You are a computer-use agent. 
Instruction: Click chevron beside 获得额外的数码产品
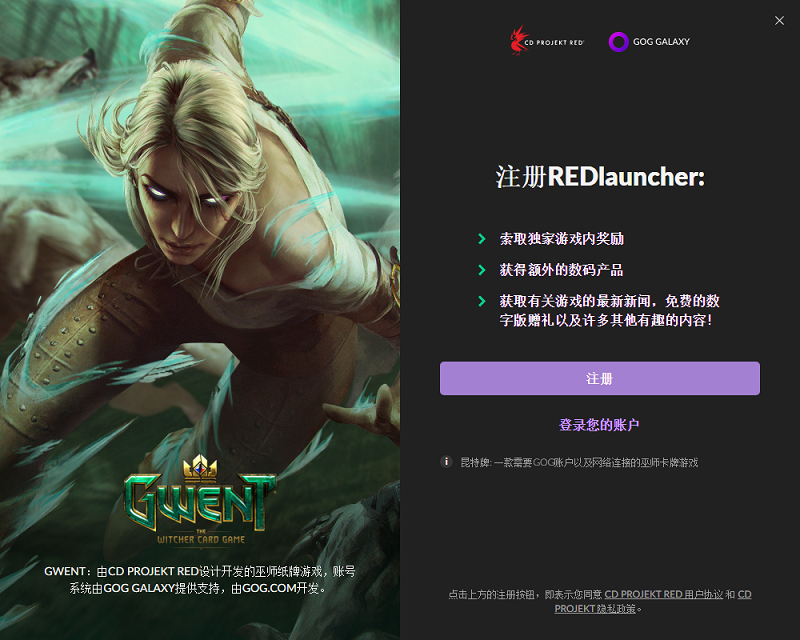pyautogui.click(x=482, y=270)
